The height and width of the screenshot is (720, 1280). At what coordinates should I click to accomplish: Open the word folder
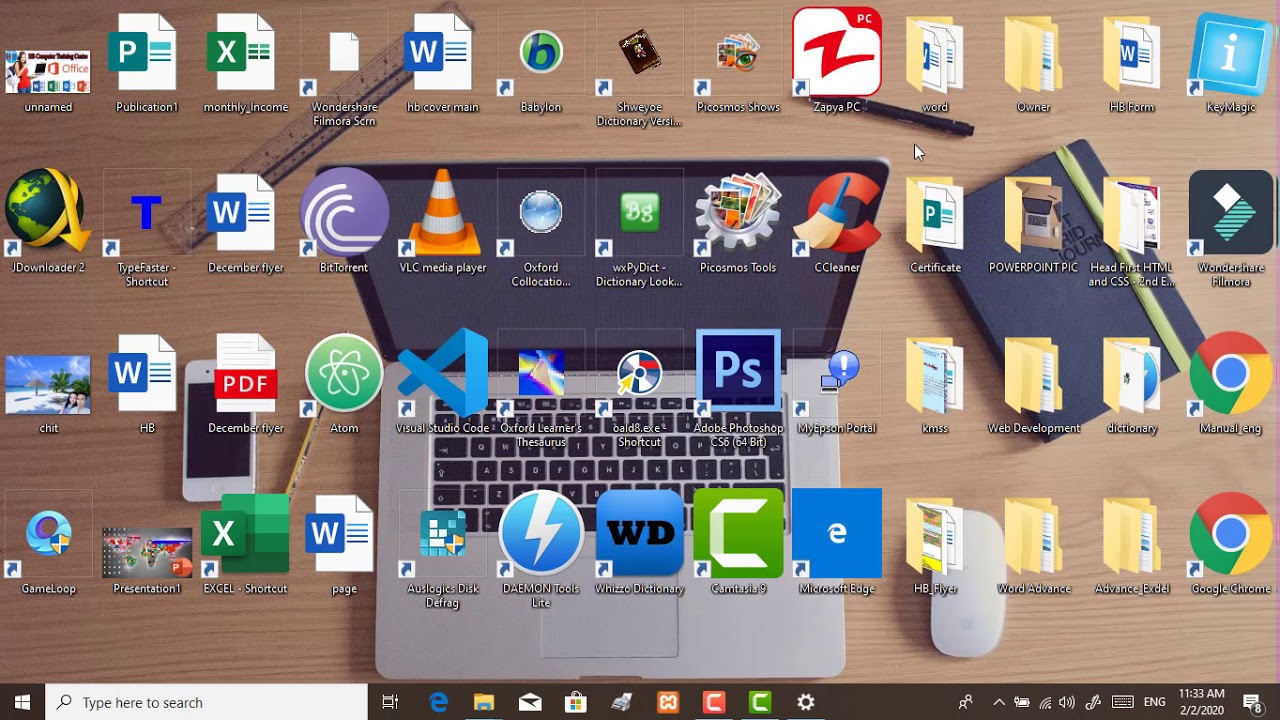935,54
